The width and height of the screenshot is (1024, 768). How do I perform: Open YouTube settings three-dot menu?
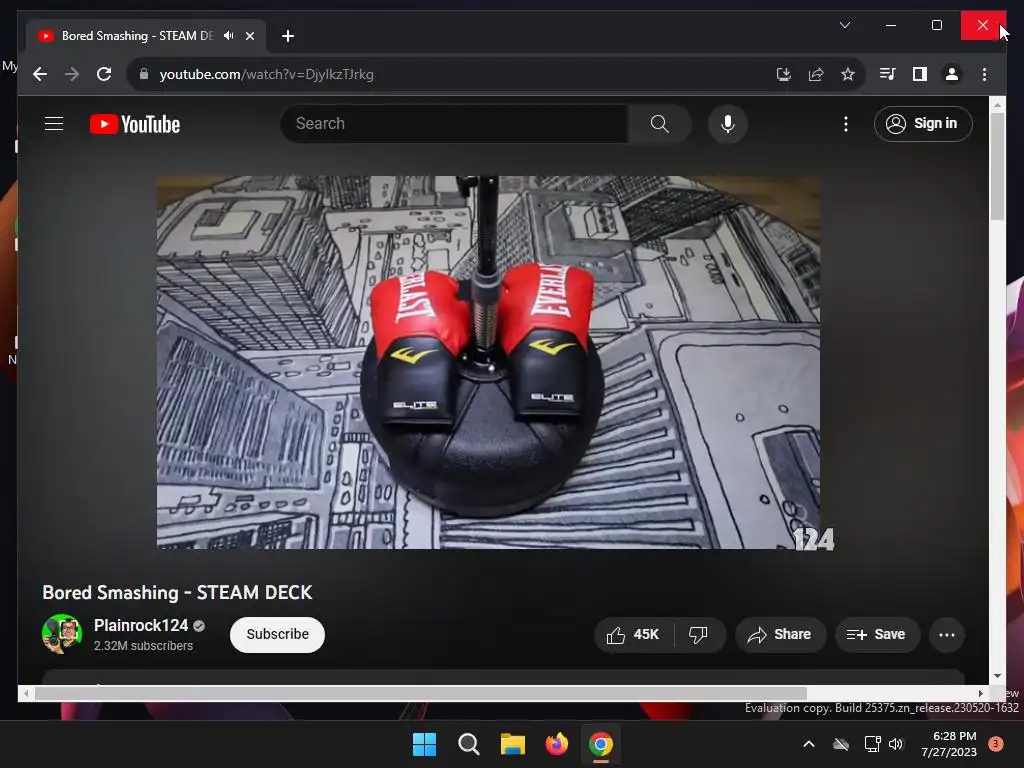click(846, 123)
